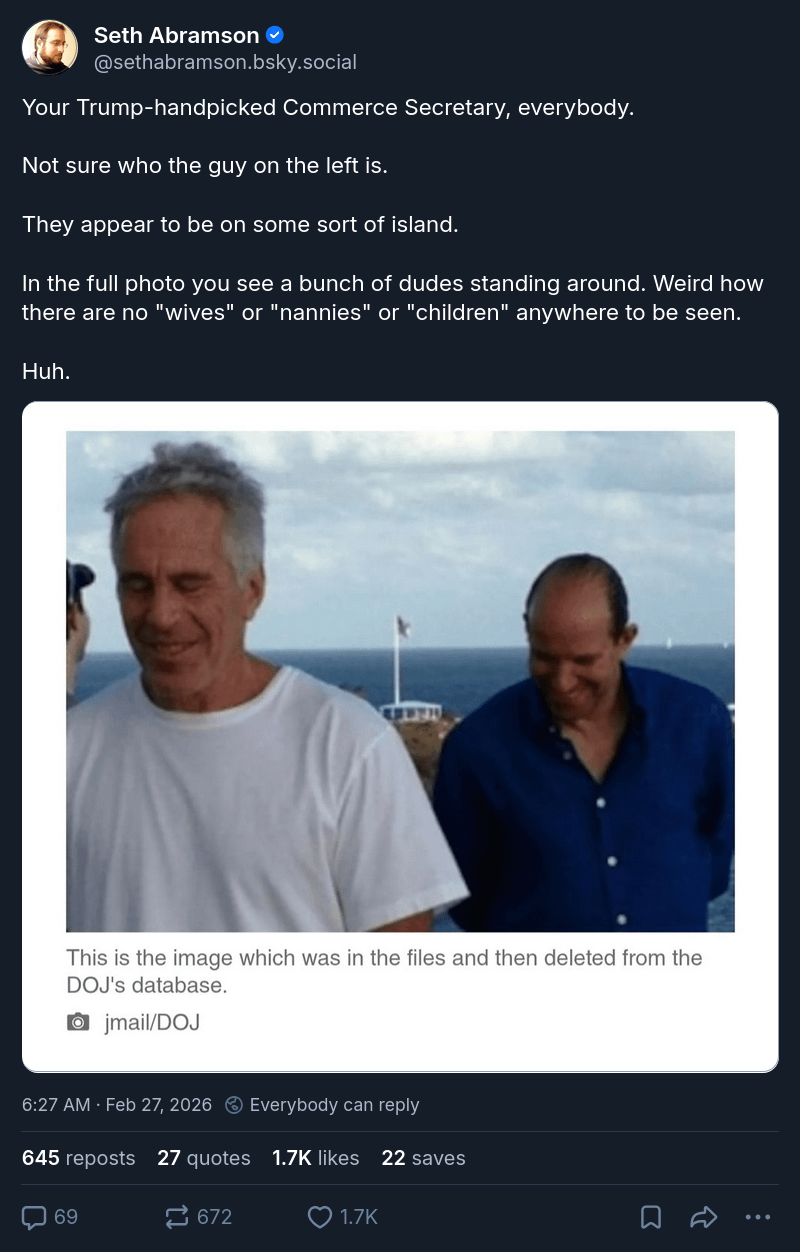
Task: Click the reply speech bubble icon
Action: coord(35,1217)
